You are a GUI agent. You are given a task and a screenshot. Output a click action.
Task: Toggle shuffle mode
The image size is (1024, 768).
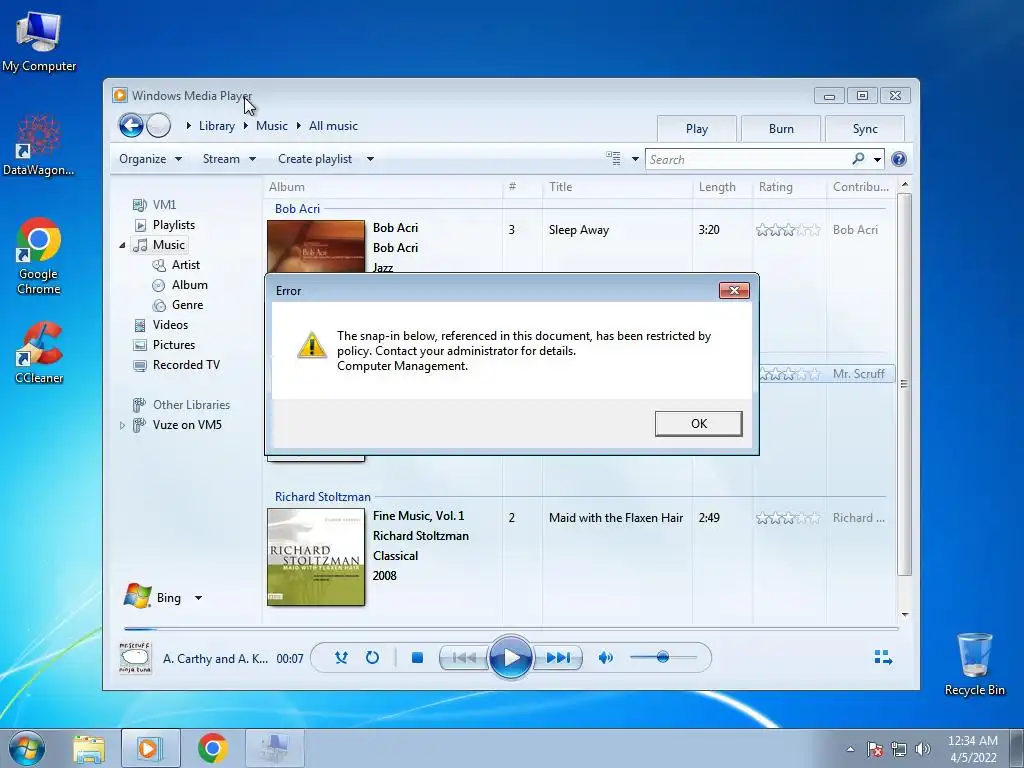coord(341,658)
